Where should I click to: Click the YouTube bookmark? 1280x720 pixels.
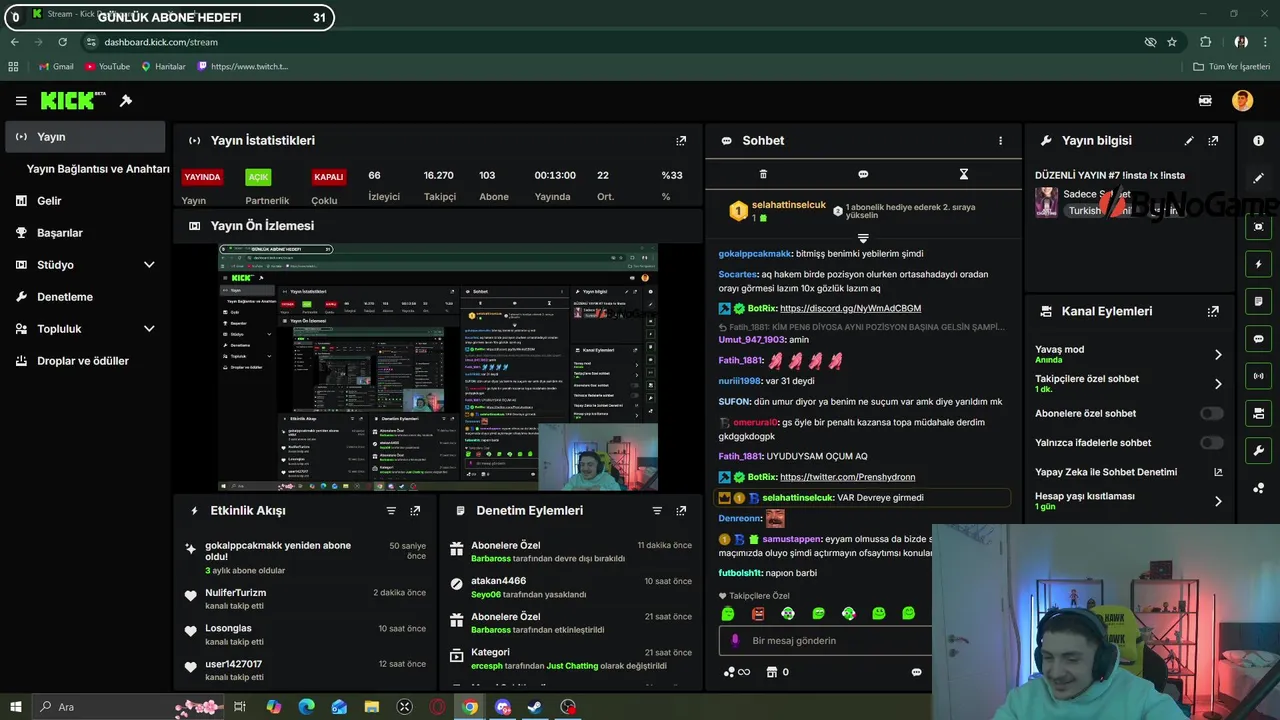point(107,66)
